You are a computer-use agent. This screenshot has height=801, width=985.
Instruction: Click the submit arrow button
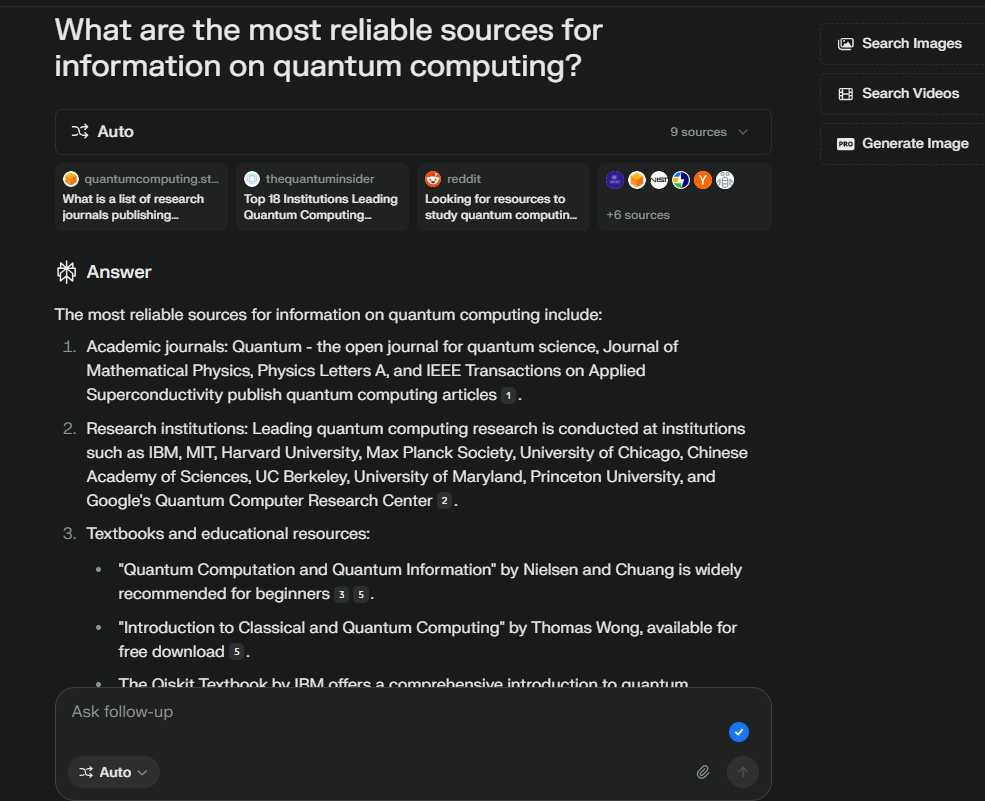743,772
